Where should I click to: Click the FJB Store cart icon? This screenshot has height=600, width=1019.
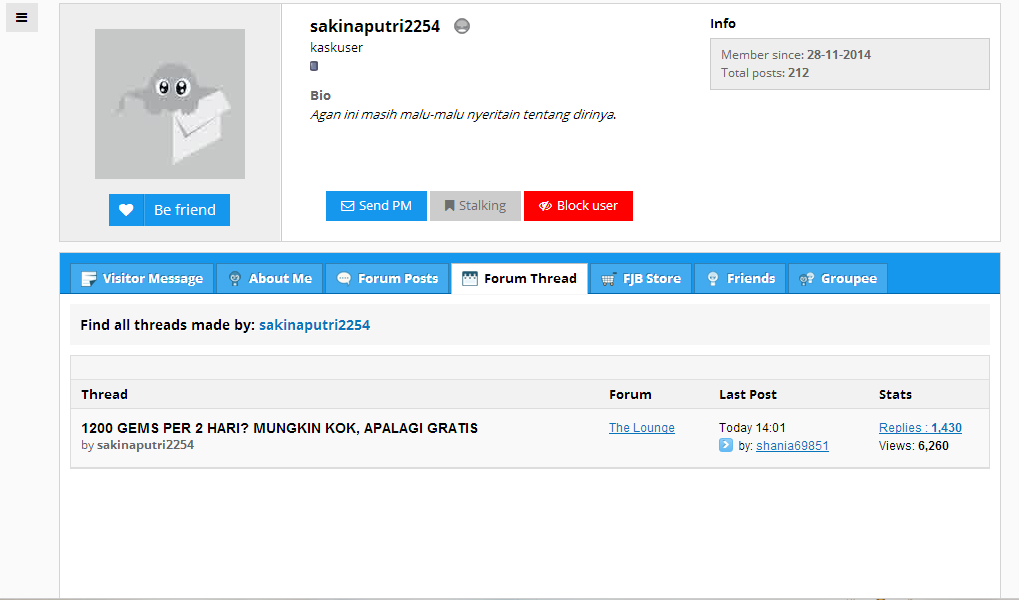point(608,279)
